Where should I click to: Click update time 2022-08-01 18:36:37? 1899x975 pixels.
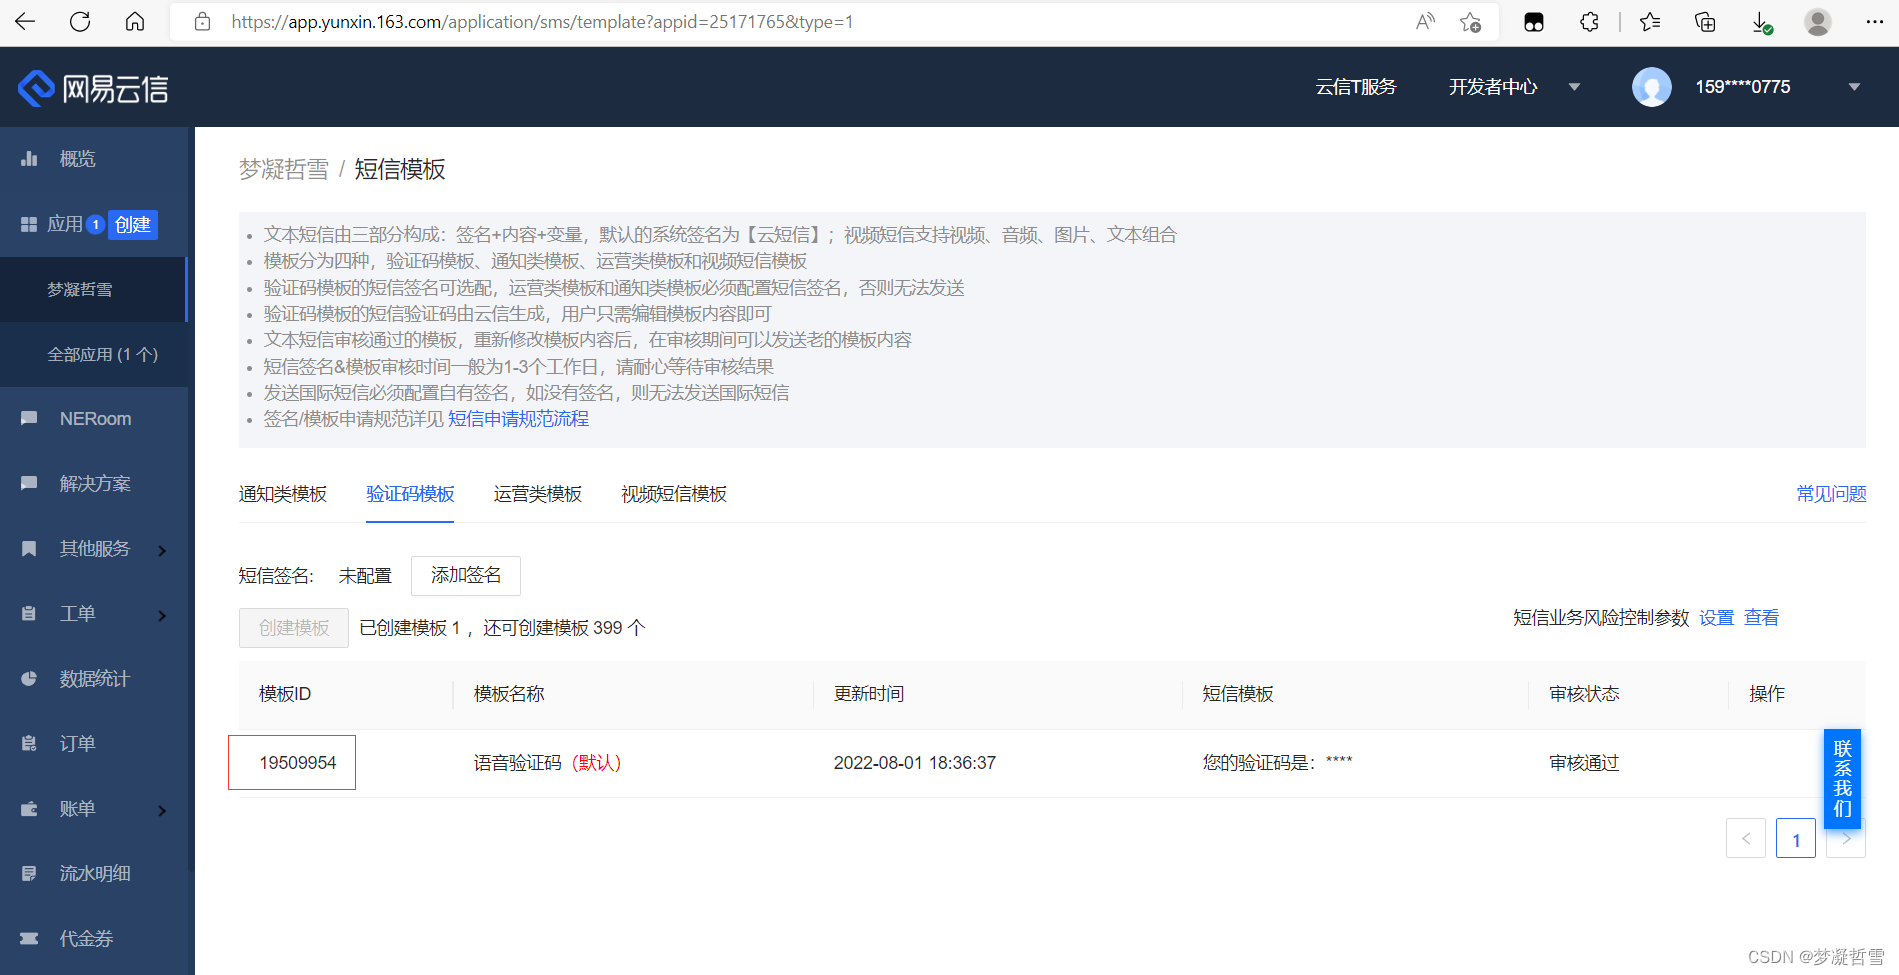tap(915, 763)
